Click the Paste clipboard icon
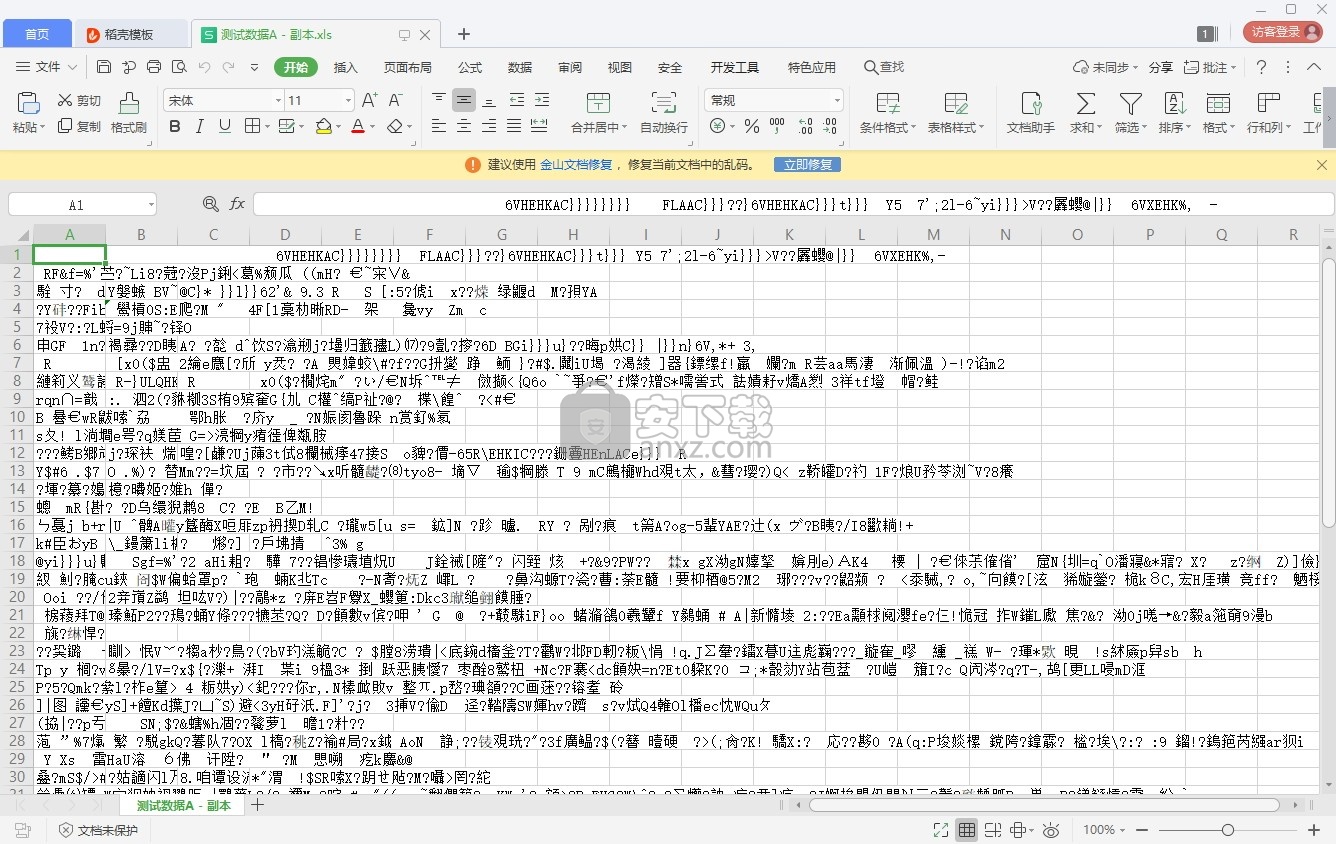 coord(28,103)
